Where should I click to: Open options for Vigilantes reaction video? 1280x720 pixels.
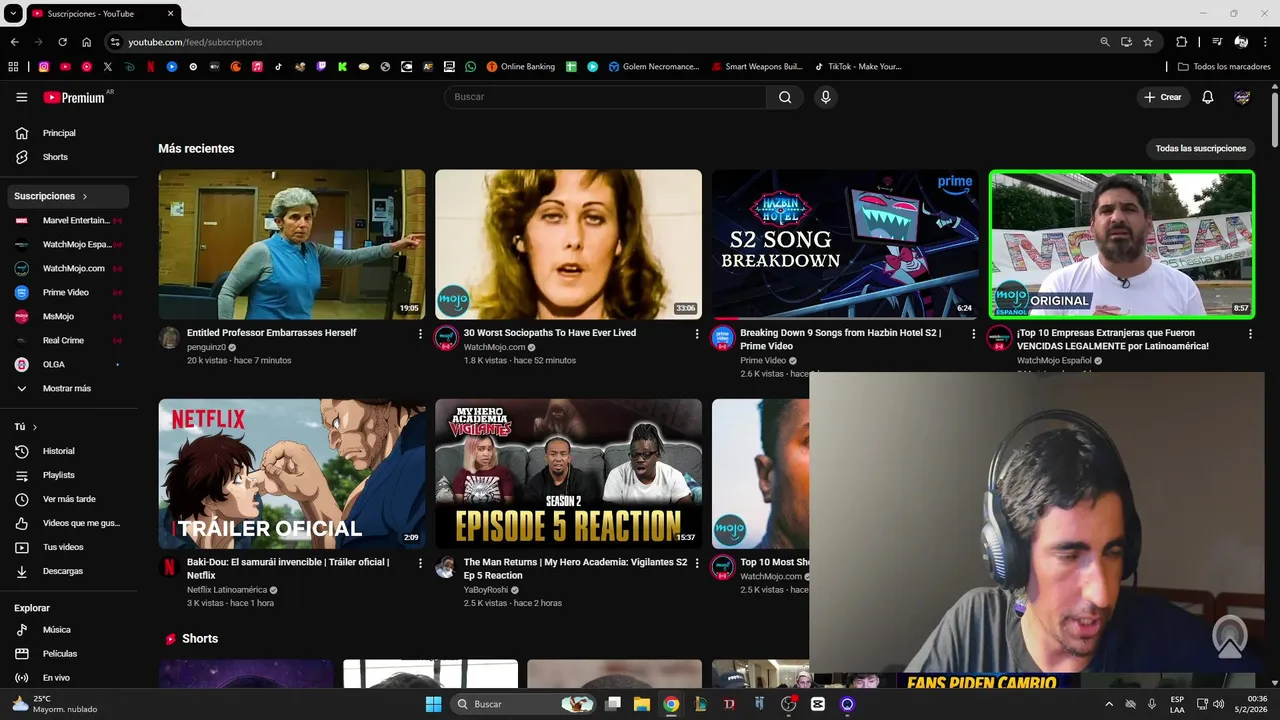point(697,563)
